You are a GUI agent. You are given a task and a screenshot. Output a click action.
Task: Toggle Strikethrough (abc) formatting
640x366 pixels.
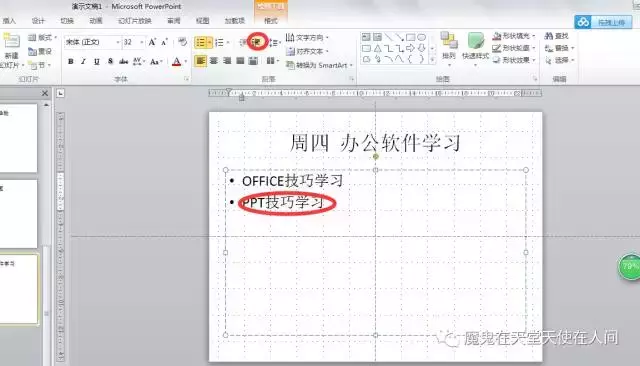tap(124, 61)
